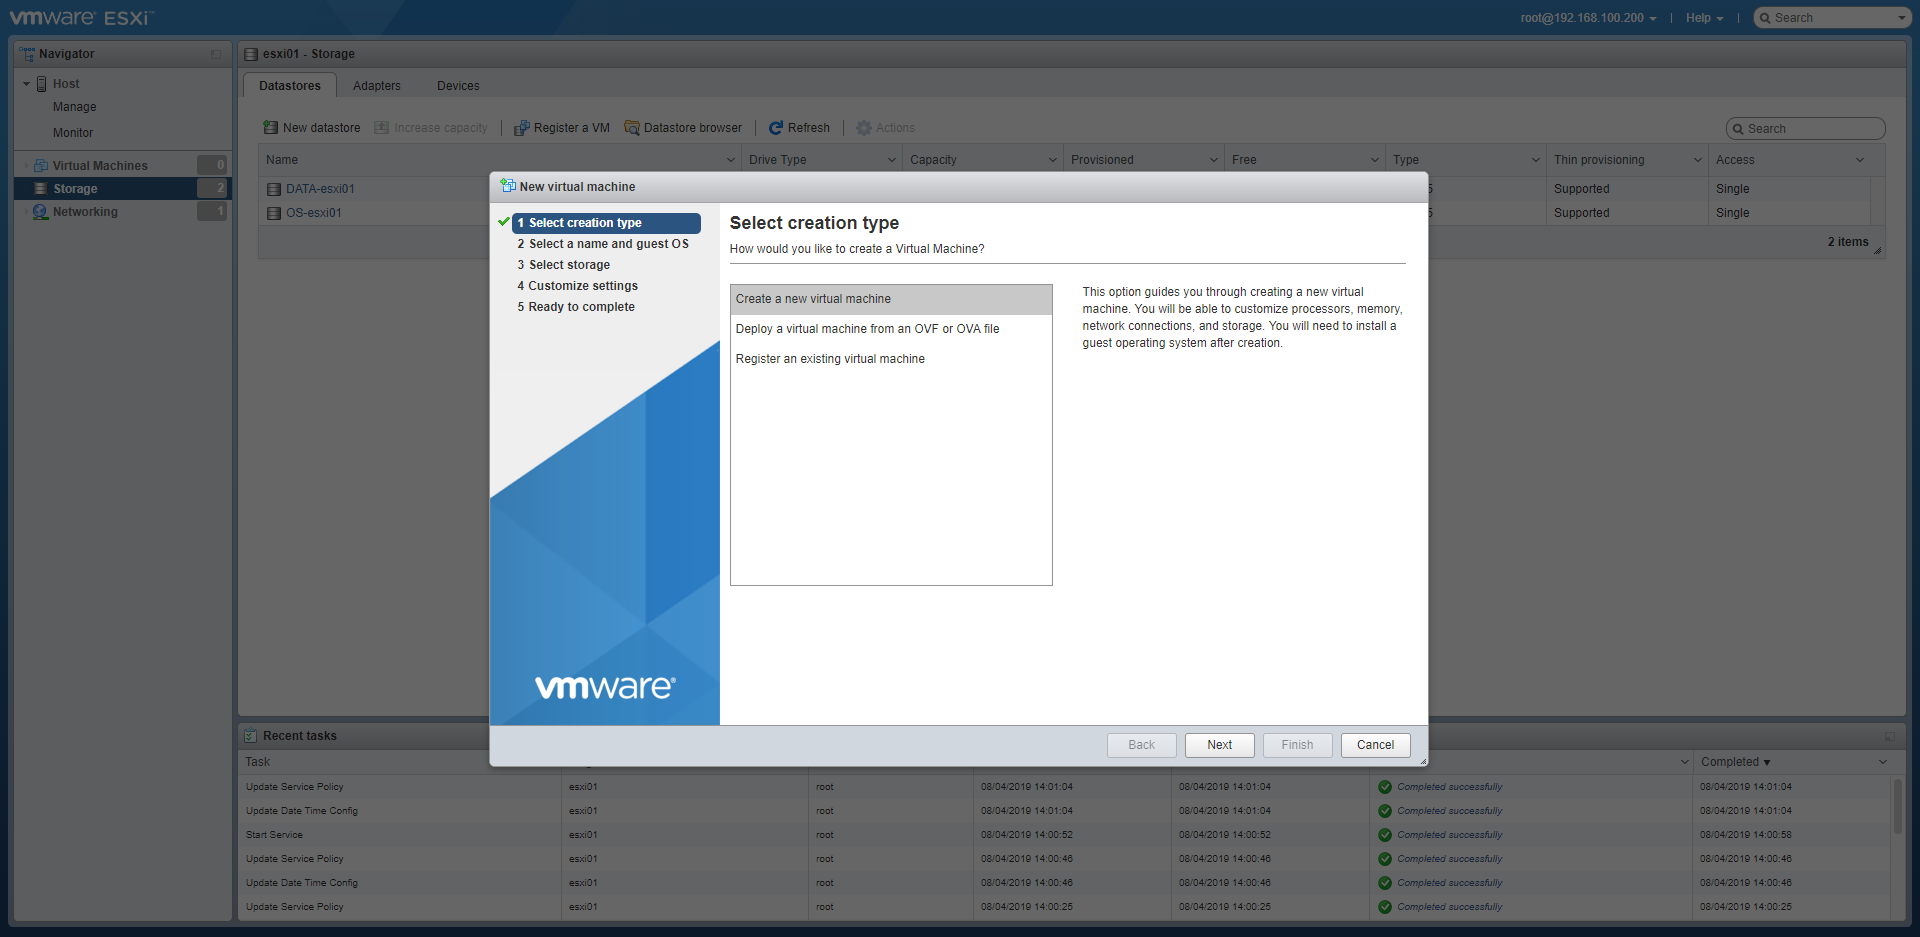The image size is (1920, 937).
Task: Click the datastore Search input field
Action: click(x=1812, y=129)
